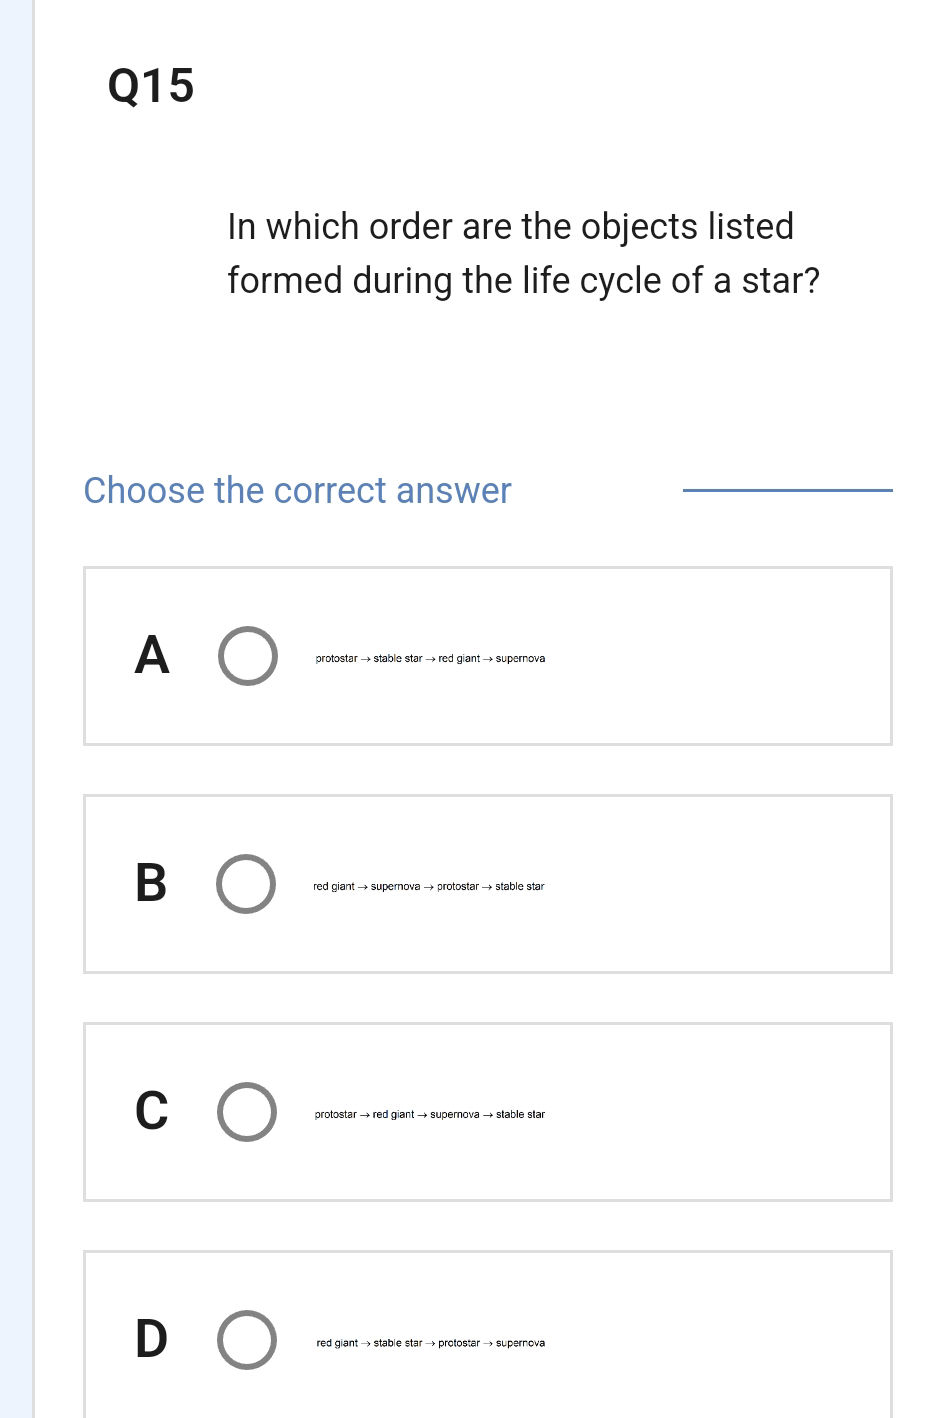This screenshot has width=941, height=1418.
Task: Select radio button for option B
Action: [247, 885]
